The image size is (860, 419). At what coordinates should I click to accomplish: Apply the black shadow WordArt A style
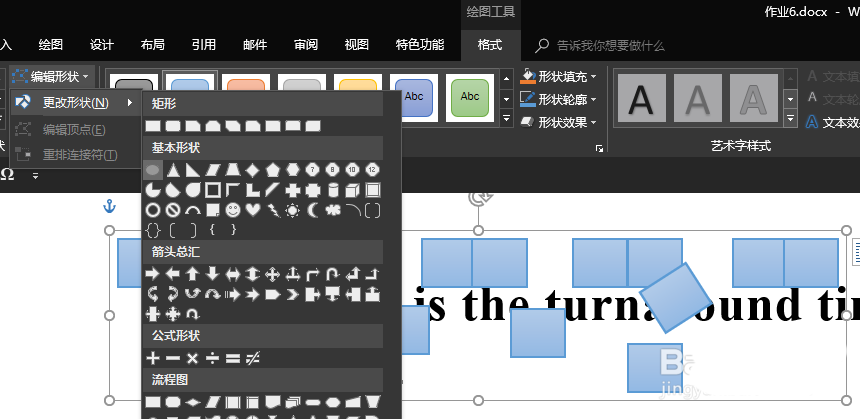tap(641, 98)
